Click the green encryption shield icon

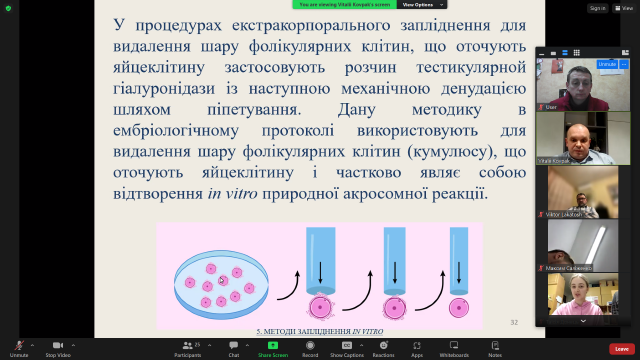8,8
